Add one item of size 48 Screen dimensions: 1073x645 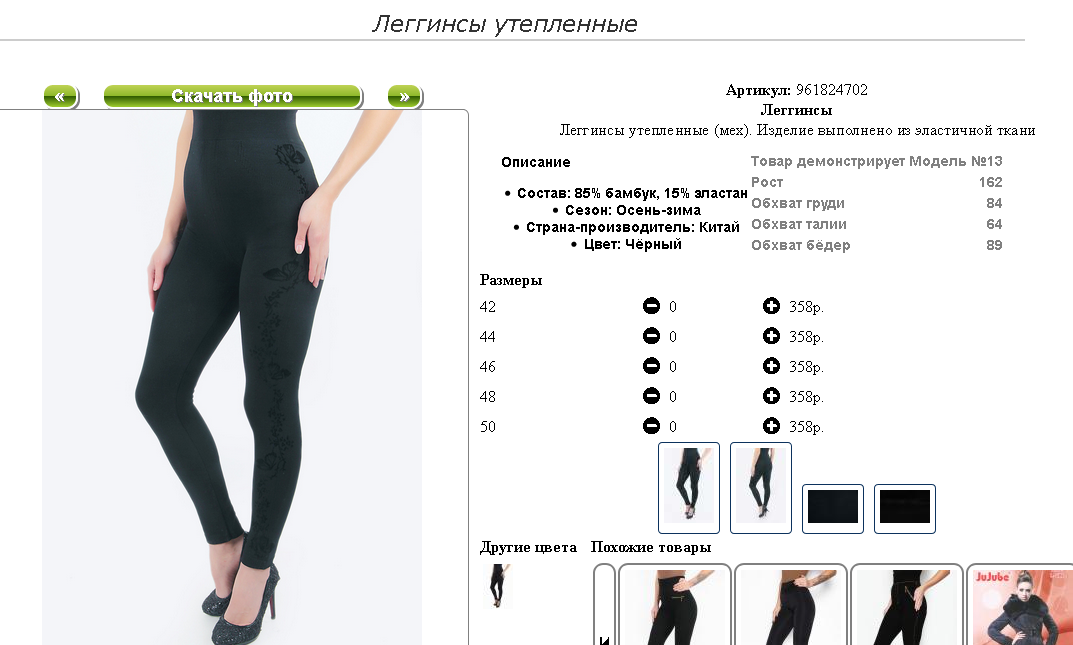pos(771,396)
